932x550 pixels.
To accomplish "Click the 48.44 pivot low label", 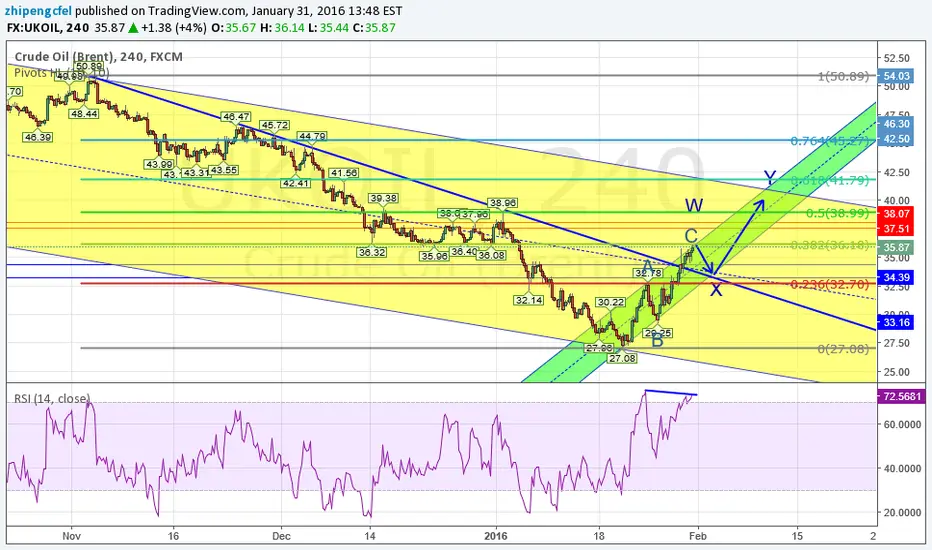I will coord(84,114).
